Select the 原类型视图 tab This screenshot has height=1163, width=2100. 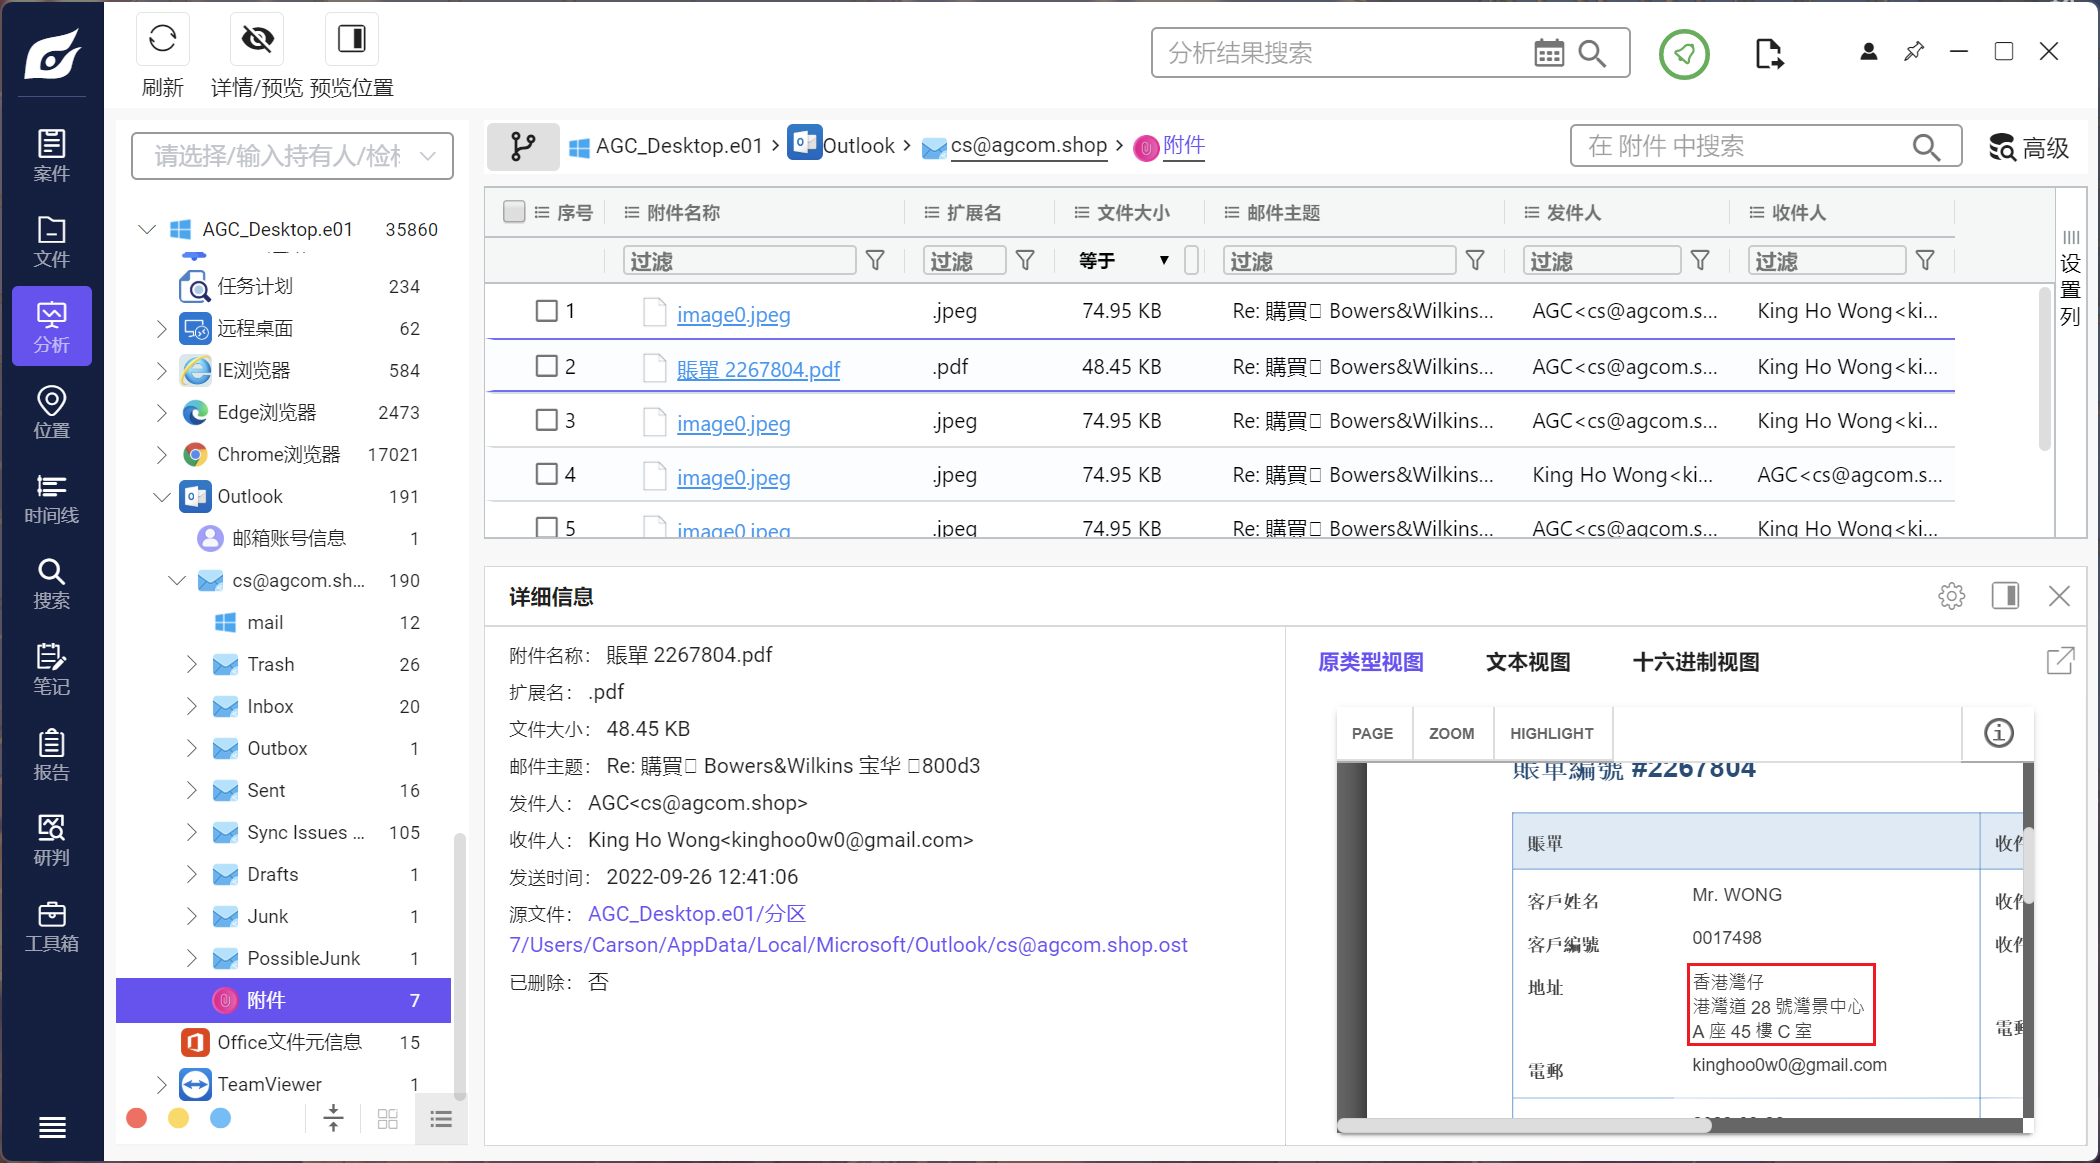tap(1370, 662)
